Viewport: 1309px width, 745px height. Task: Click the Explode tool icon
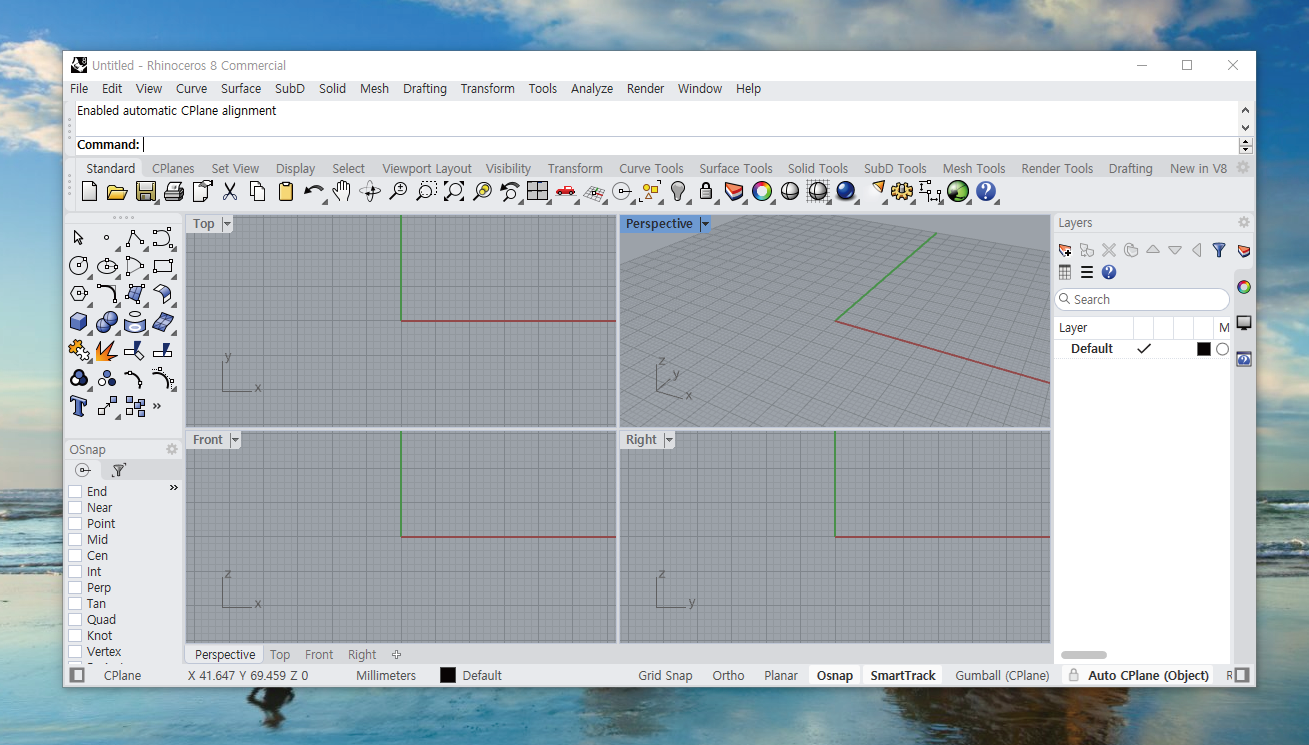tap(107, 351)
